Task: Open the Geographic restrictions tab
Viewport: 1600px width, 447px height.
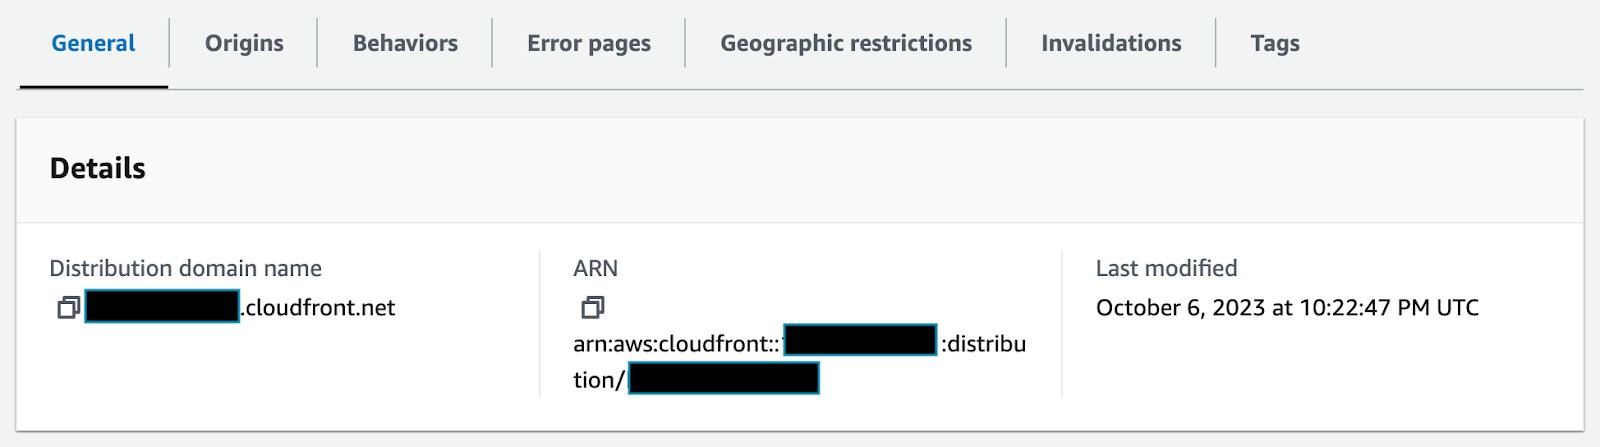Action: pos(846,43)
